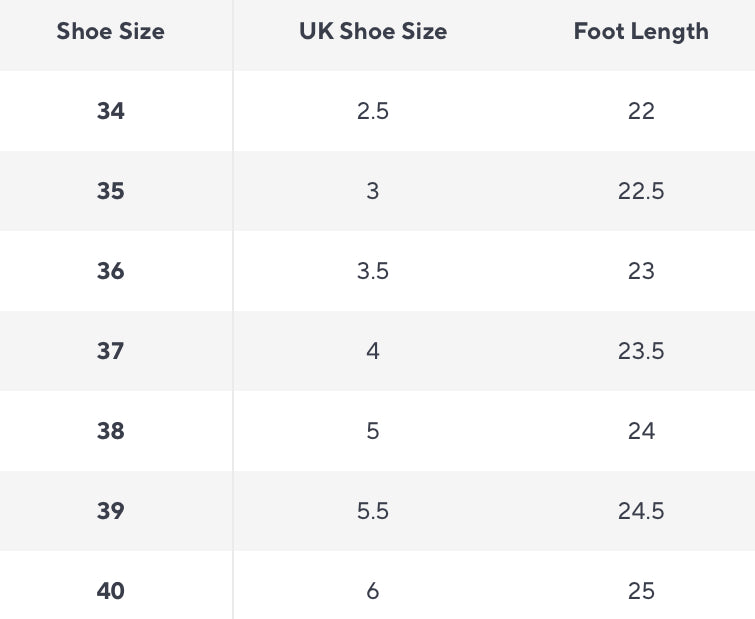Click foot length 22 cell

tap(641, 111)
